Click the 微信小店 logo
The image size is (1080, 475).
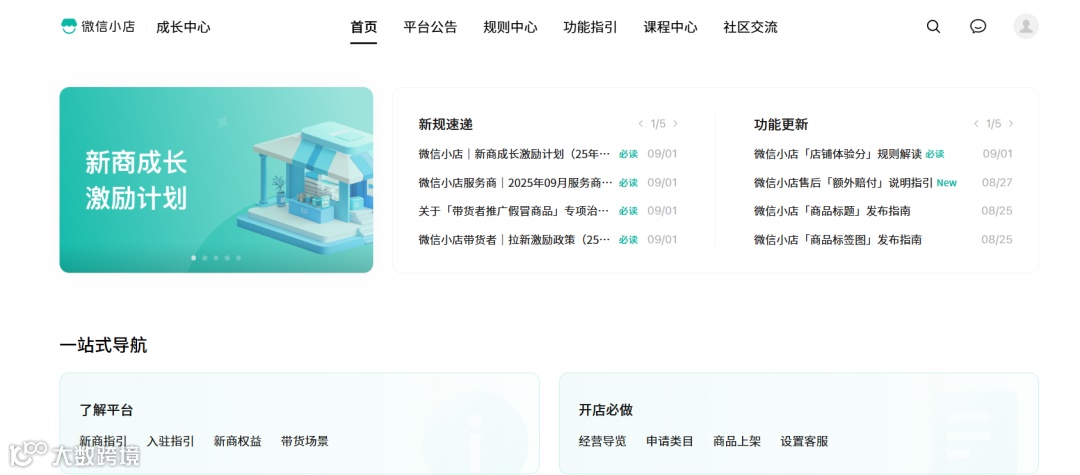[98, 27]
